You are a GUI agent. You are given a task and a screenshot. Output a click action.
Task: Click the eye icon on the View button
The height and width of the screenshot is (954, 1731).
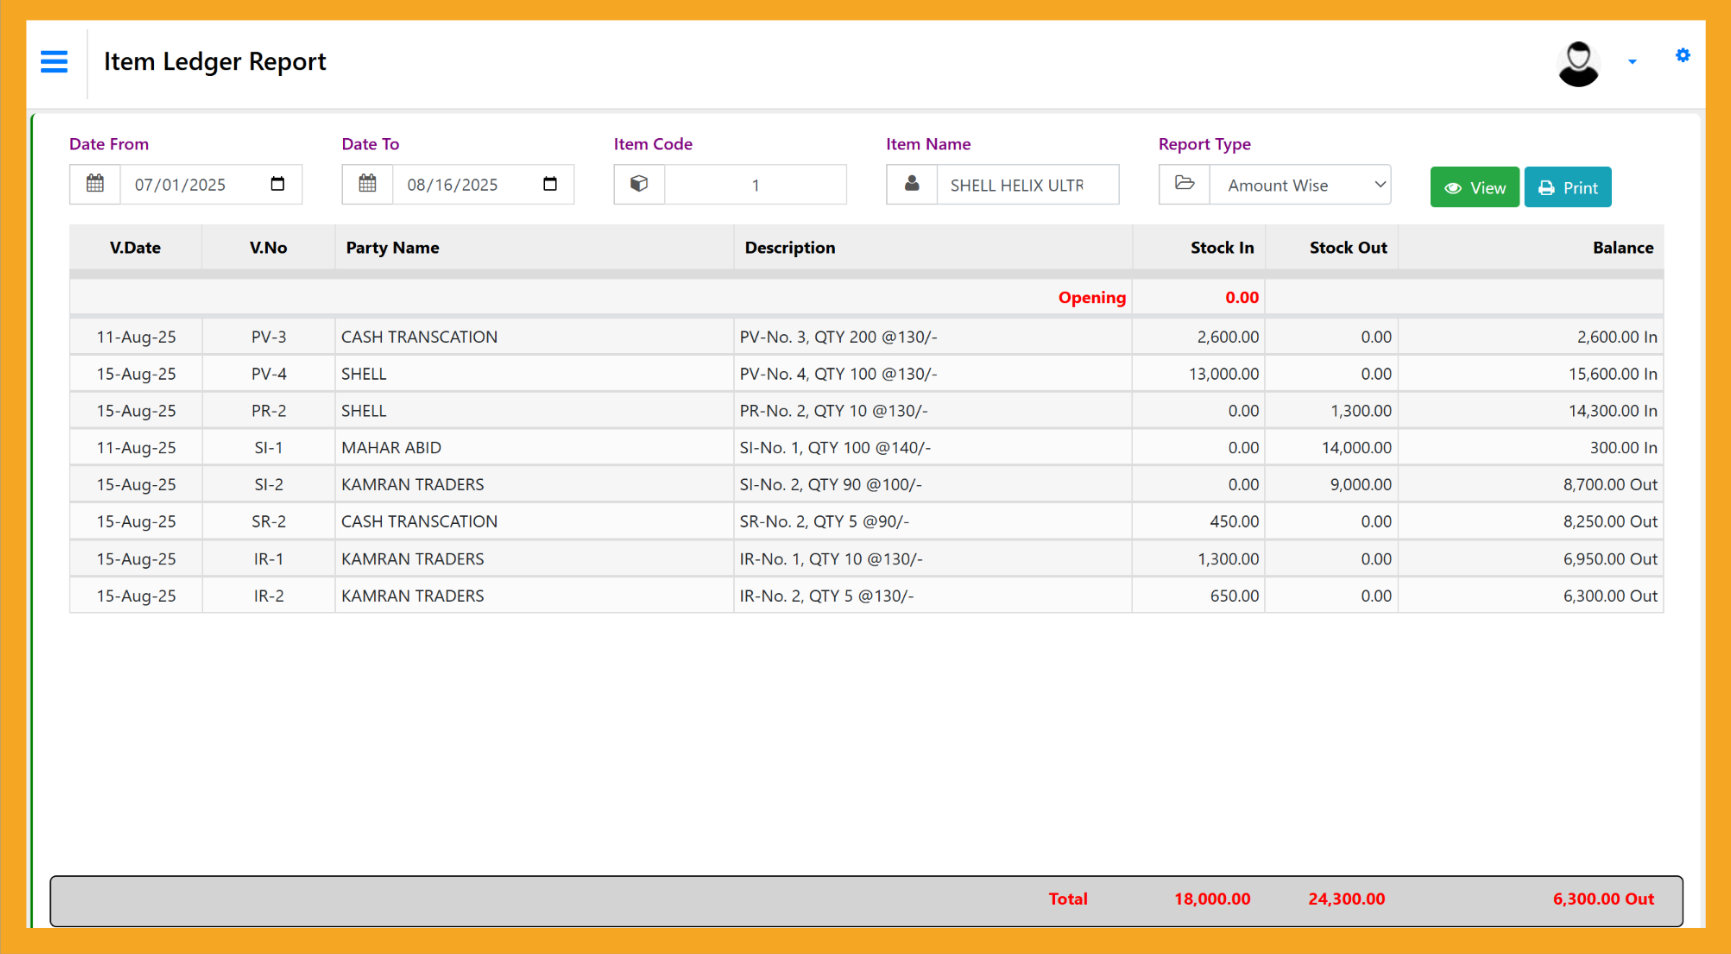[1454, 187]
